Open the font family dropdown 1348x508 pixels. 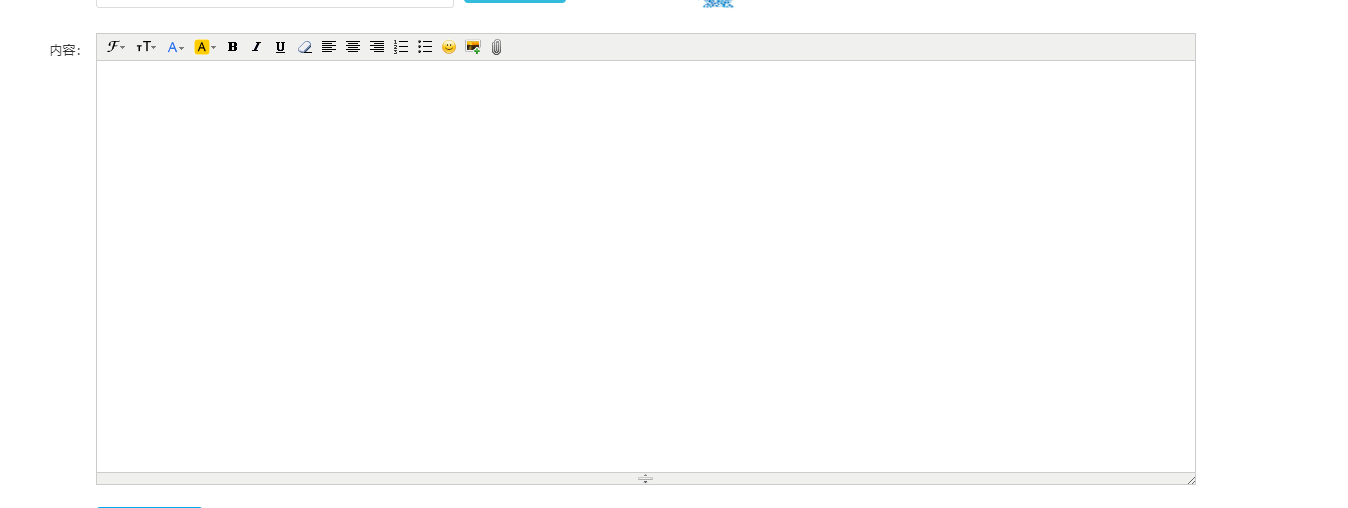116,47
